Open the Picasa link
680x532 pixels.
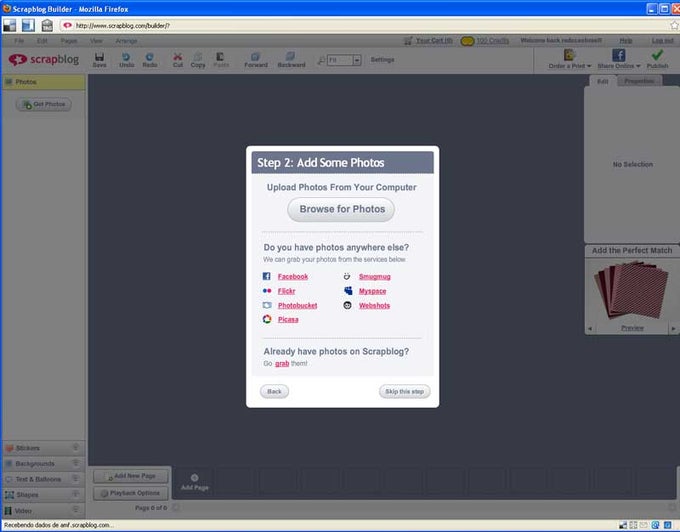[x=288, y=320]
